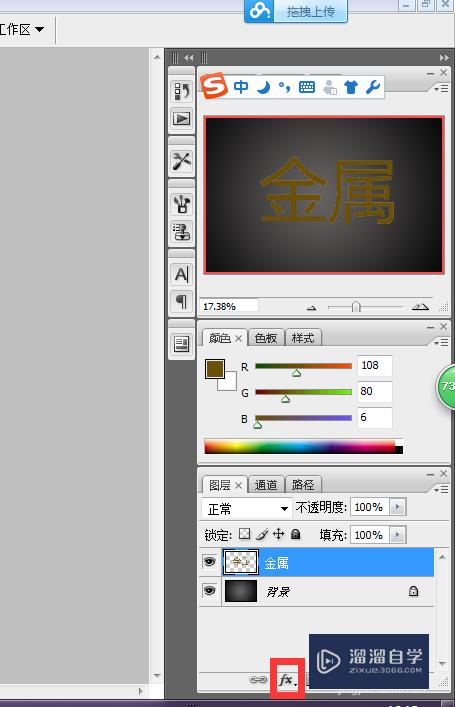The width and height of the screenshot is (455, 707).
Task: Toggle Sogou half/full-width moon icon
Action: (264, 87)
